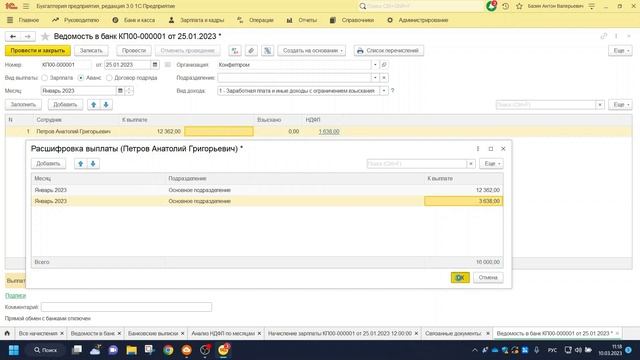Click the dialog's 3 638,00 cell
Viewport: 640px width, 360px height.
[463, 201]
